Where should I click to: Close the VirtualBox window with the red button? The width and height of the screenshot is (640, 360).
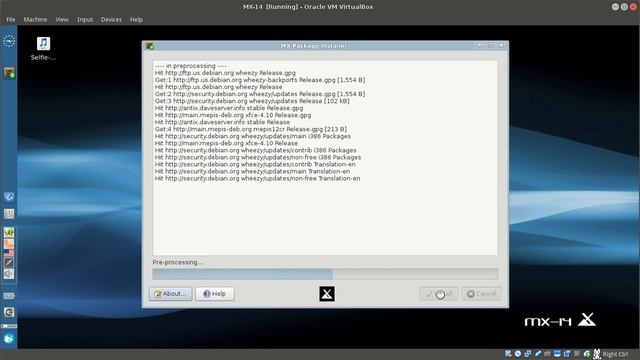click(633, 7)
